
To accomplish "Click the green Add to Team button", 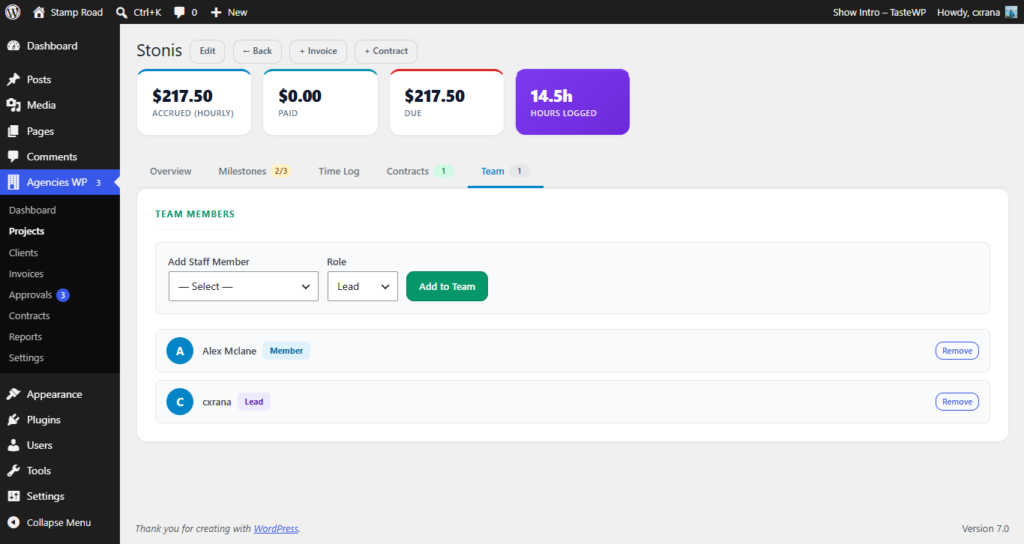I will tap(447, 286).
